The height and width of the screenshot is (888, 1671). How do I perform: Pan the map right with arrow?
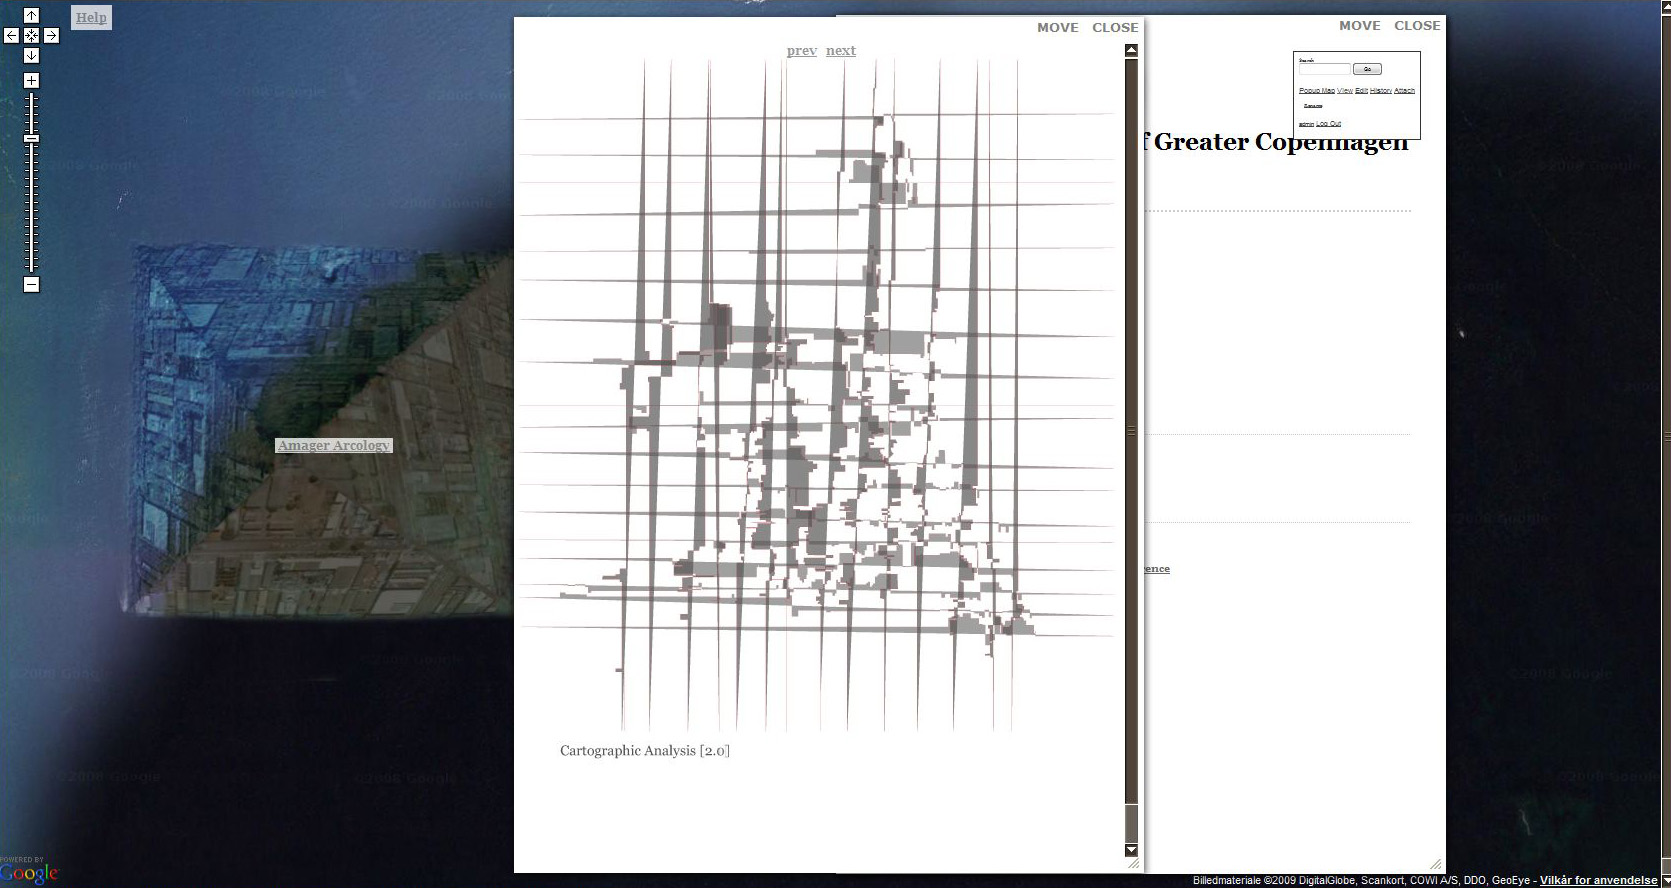51,35
